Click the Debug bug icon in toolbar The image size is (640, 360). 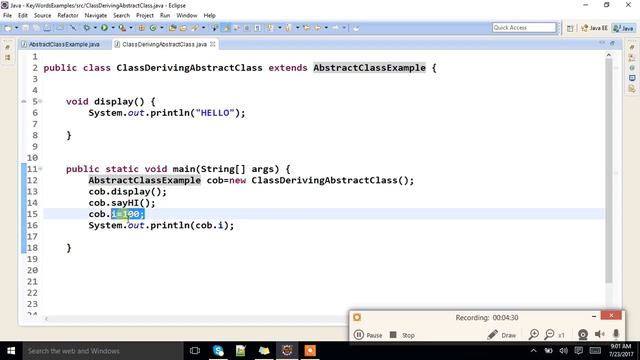tap(87, 28)
